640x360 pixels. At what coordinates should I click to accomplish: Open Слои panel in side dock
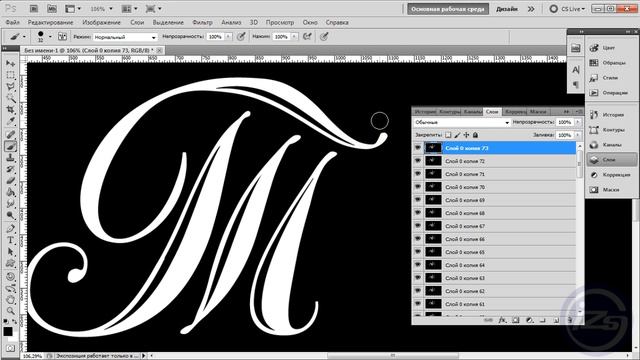click(611, 160)
